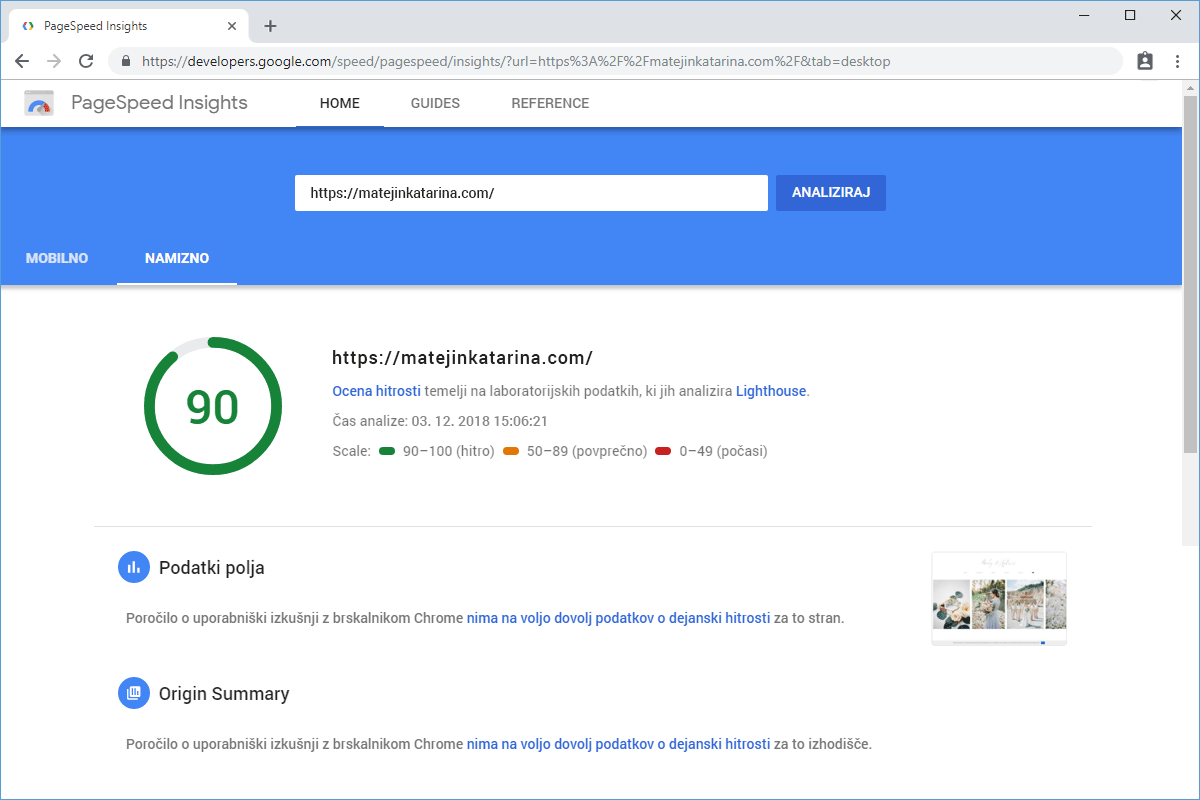
Task: Click the browser back arrow
Action: click(x=22, y=61)
